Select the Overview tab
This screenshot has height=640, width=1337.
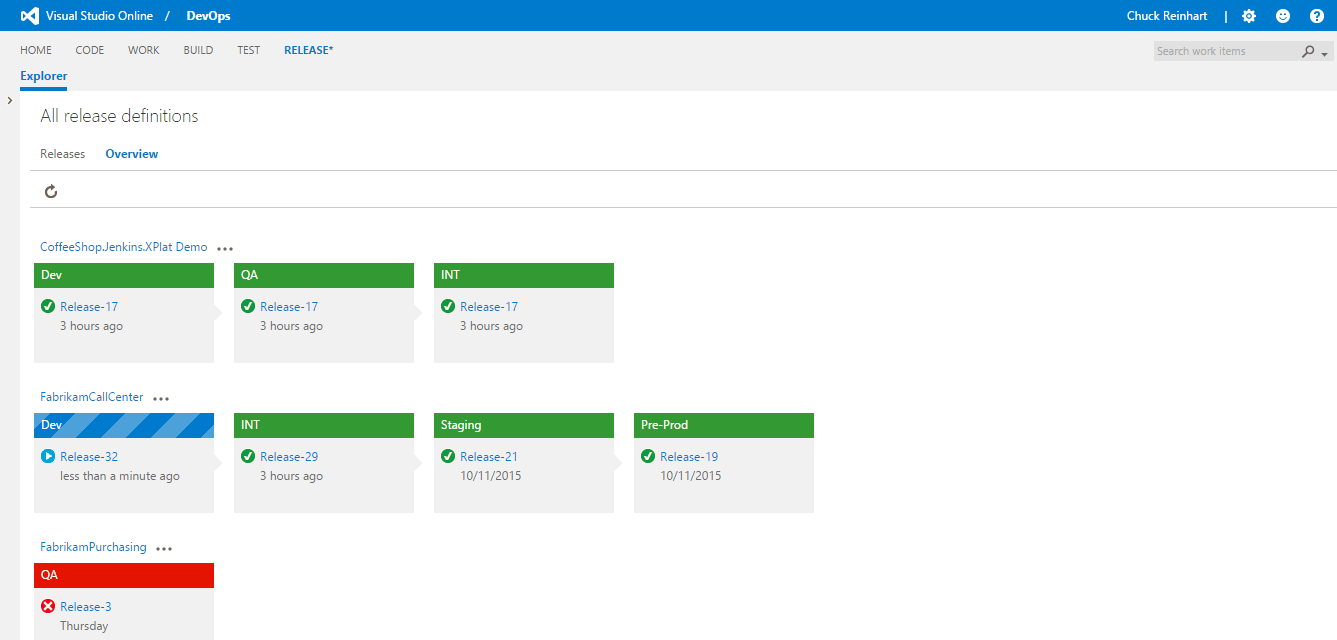coord(132,154)
